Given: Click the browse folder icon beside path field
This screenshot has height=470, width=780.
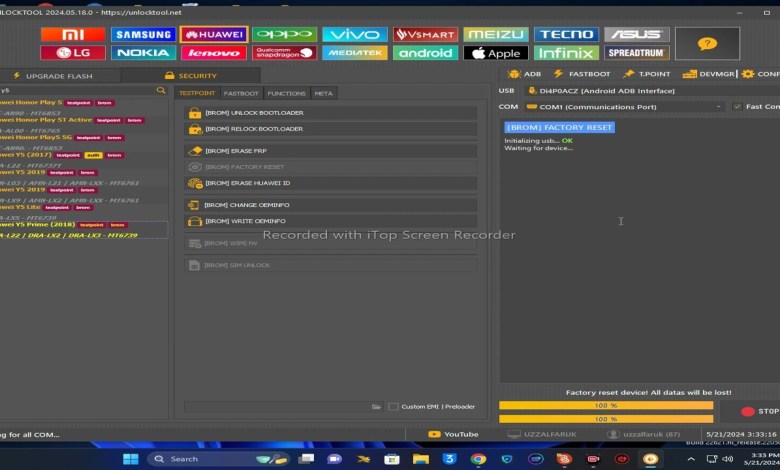Looking at the screenshot, I should pos(376,407).
